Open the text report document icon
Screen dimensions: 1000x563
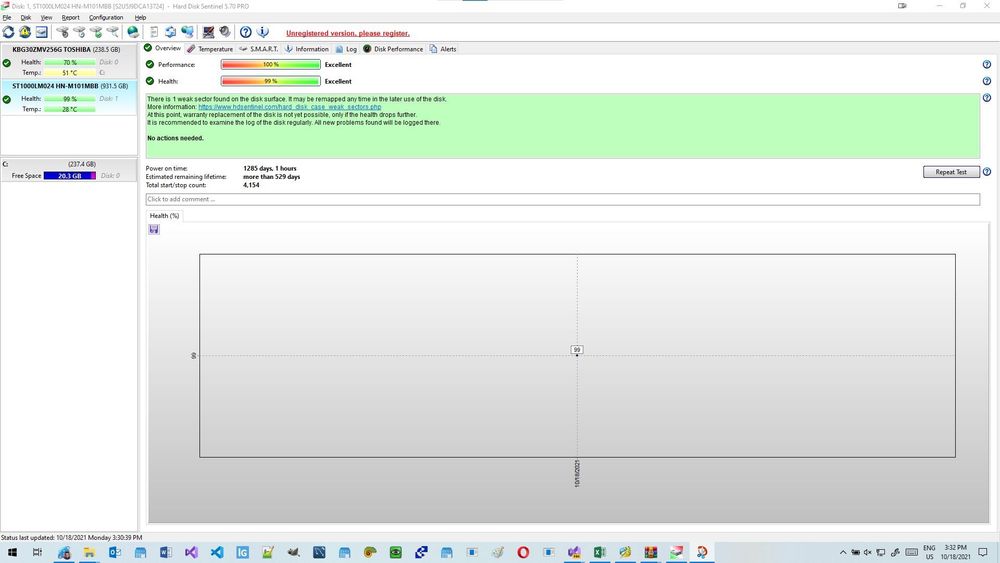coord(154,32)
